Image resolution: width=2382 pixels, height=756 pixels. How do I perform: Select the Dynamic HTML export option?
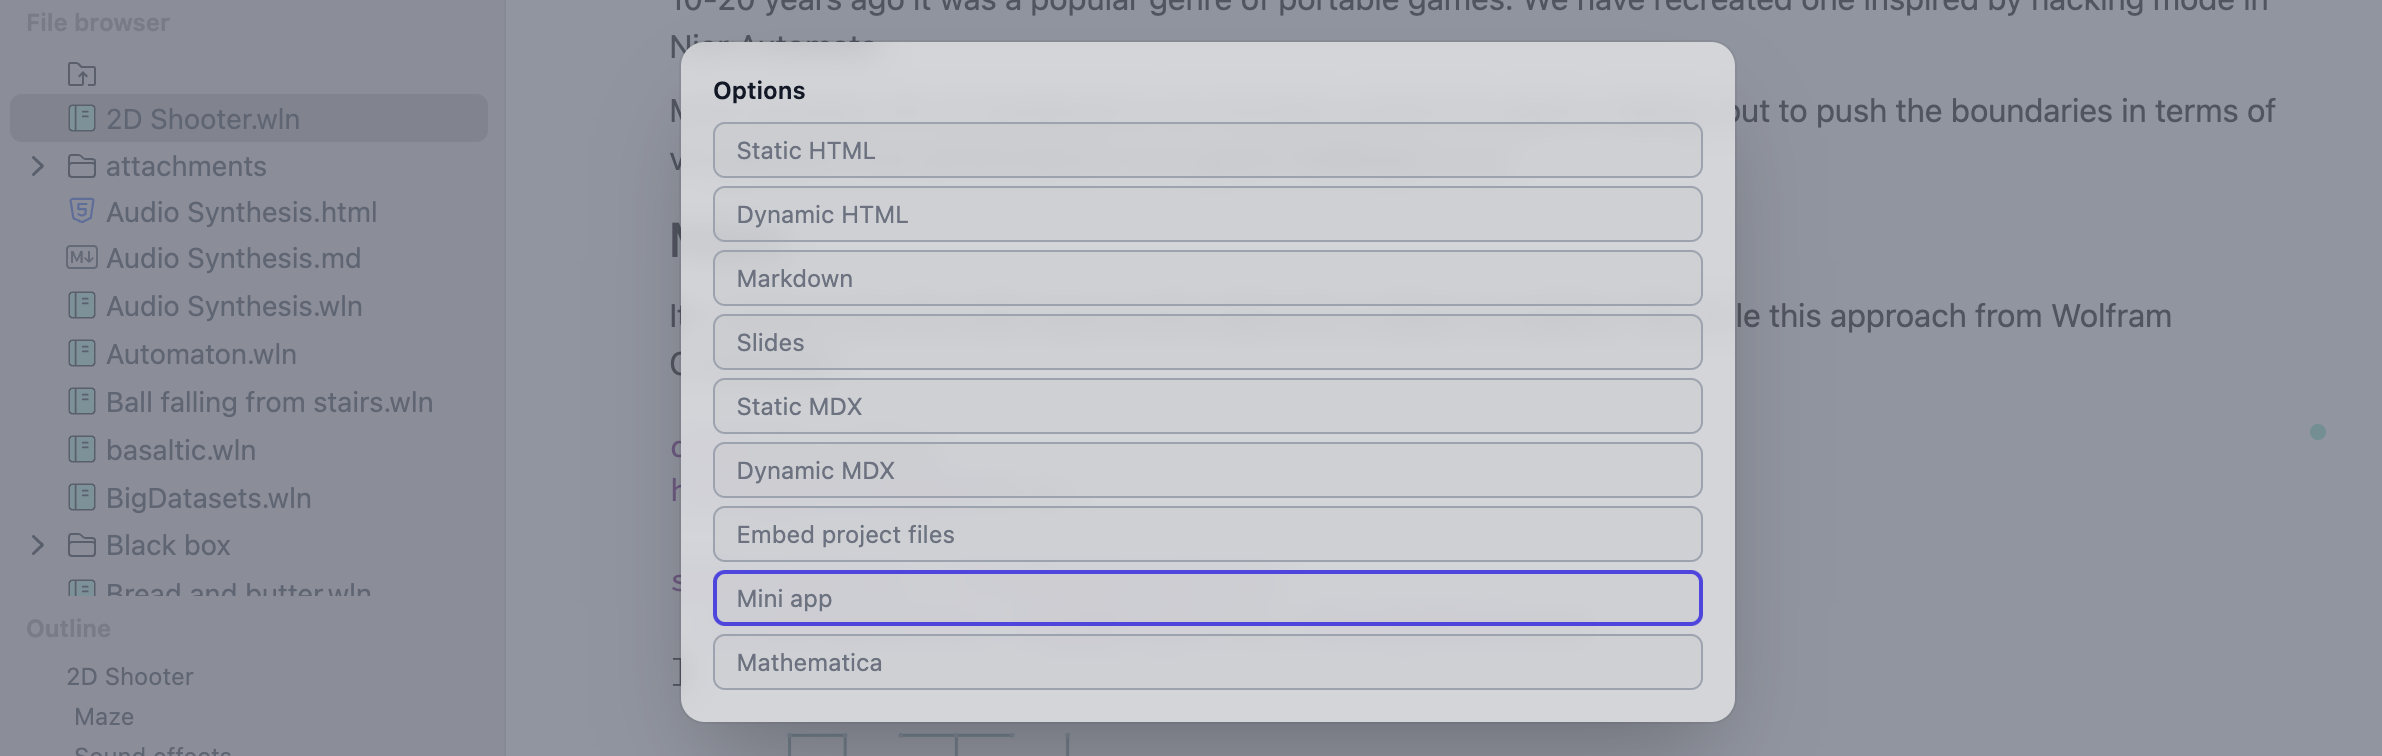(x=1207, y=214)
